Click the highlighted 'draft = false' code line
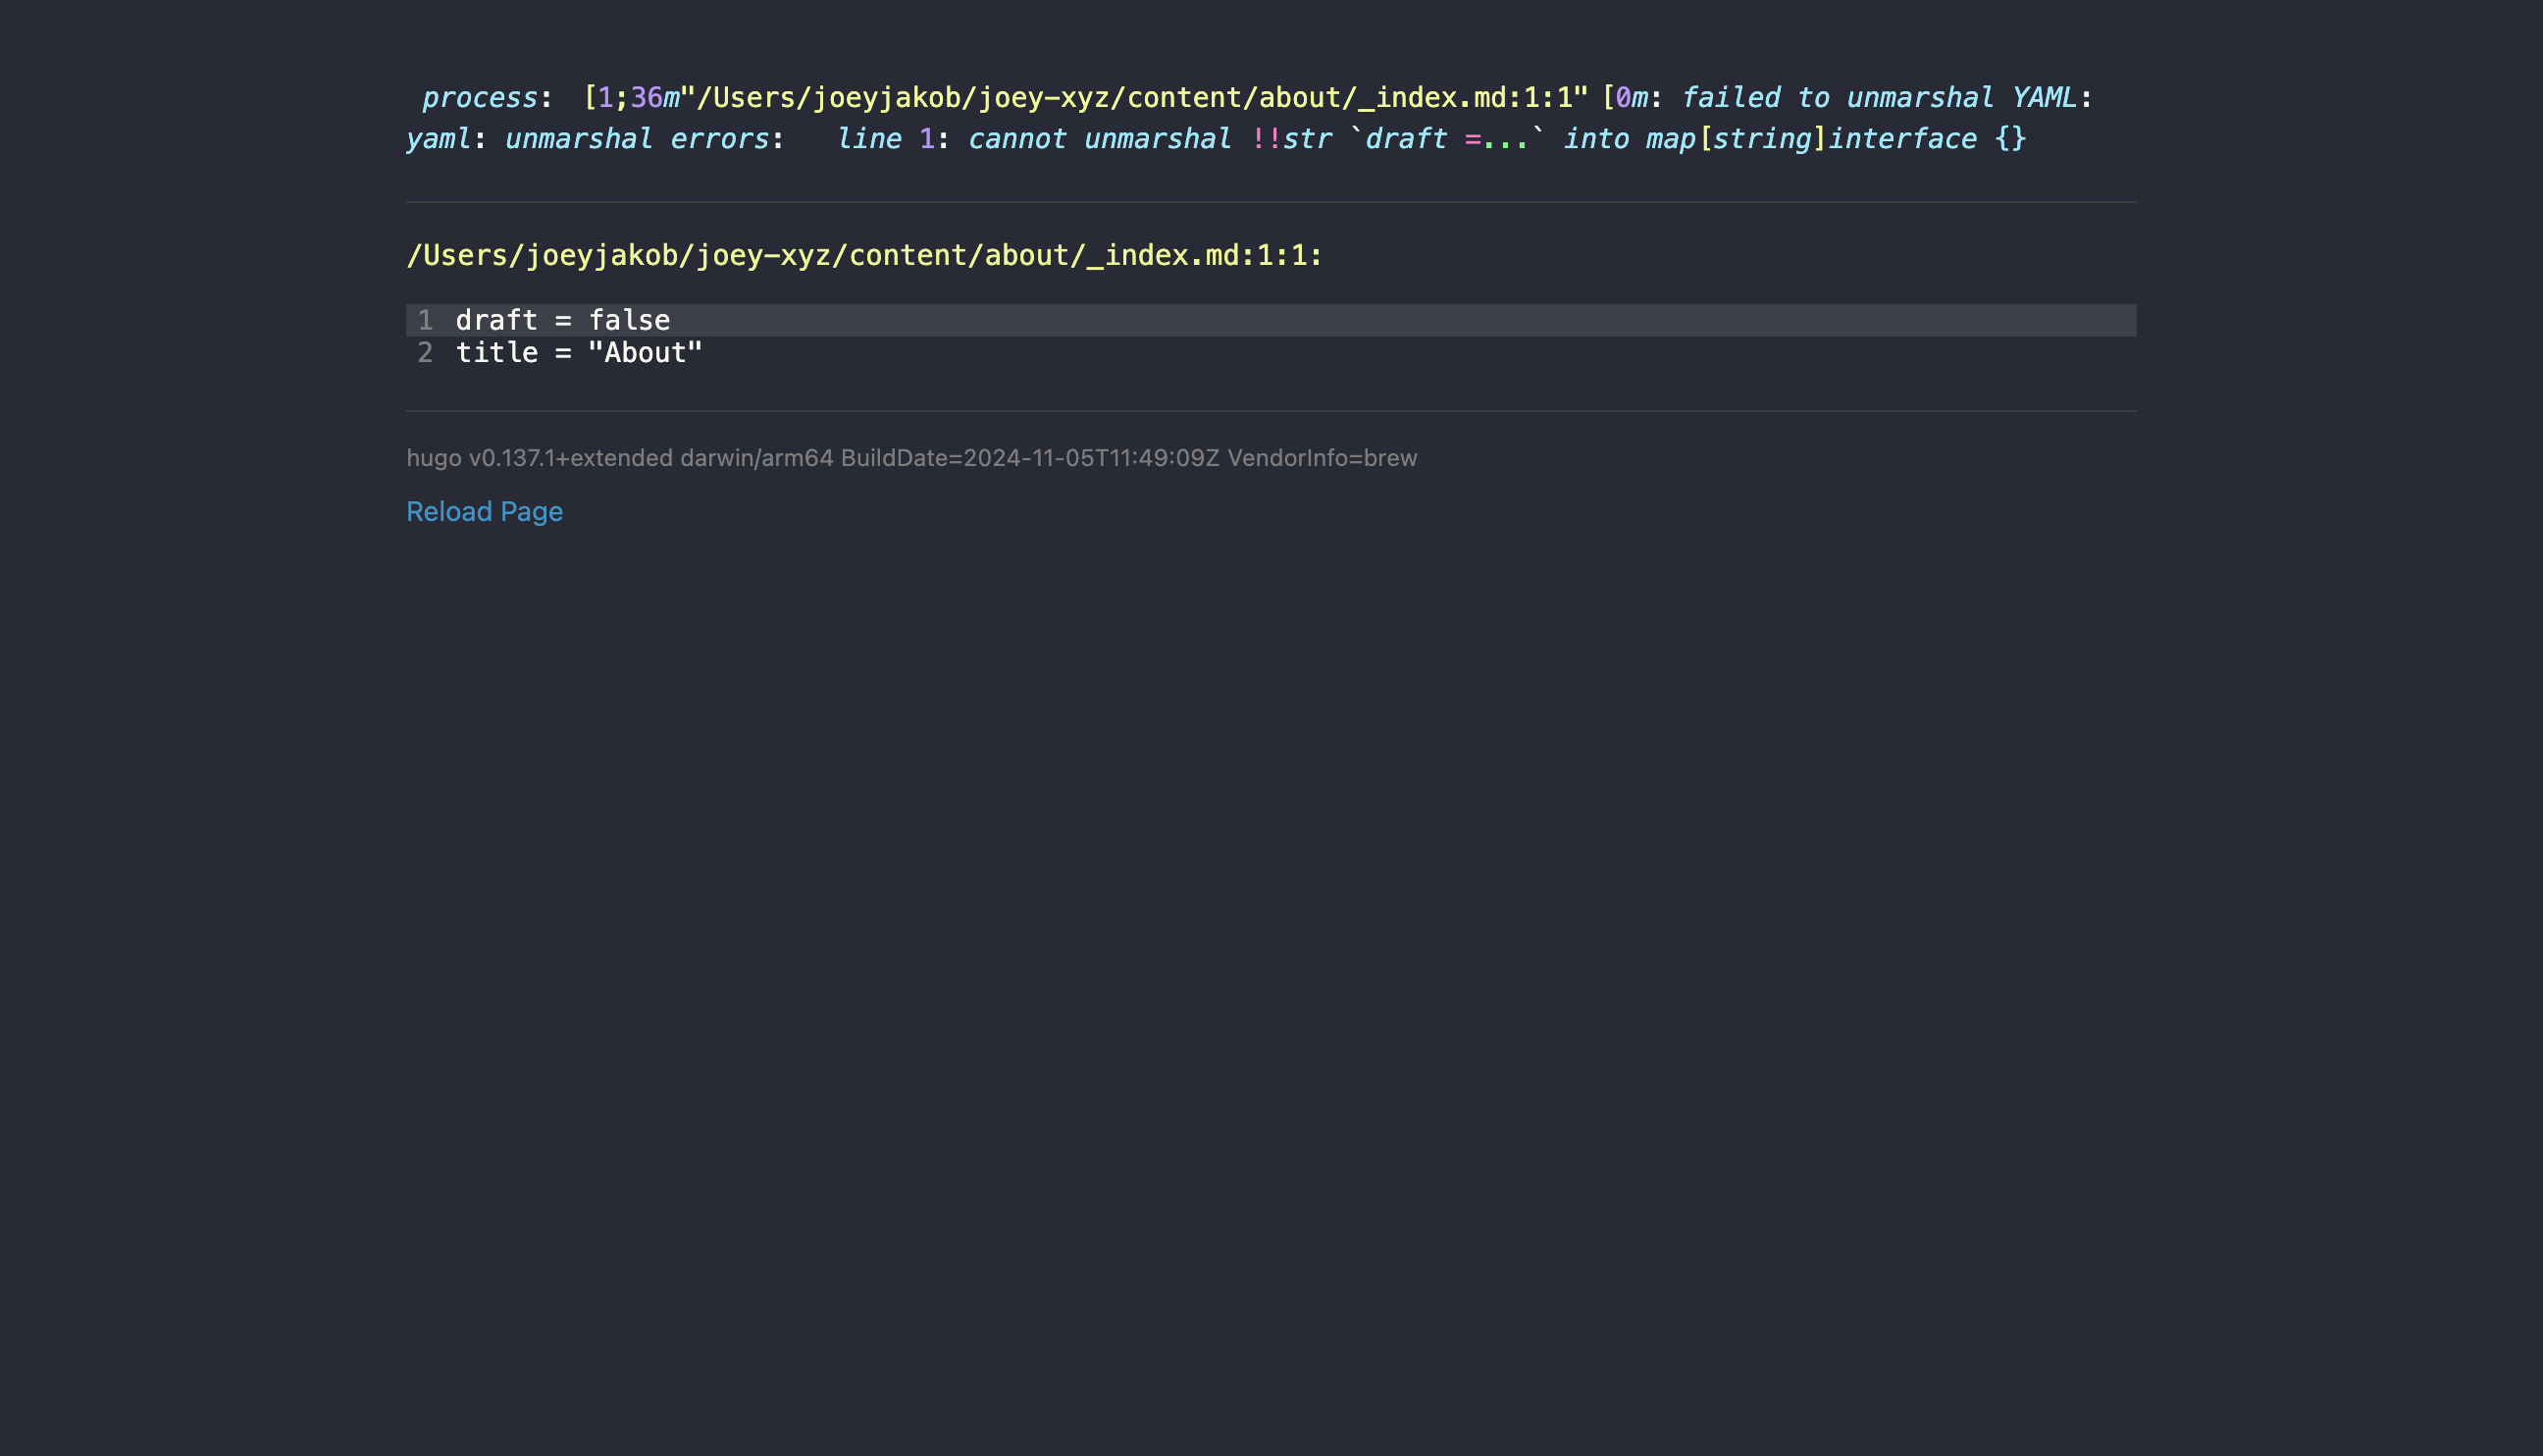2543x1456 pixels. (563, 320)
